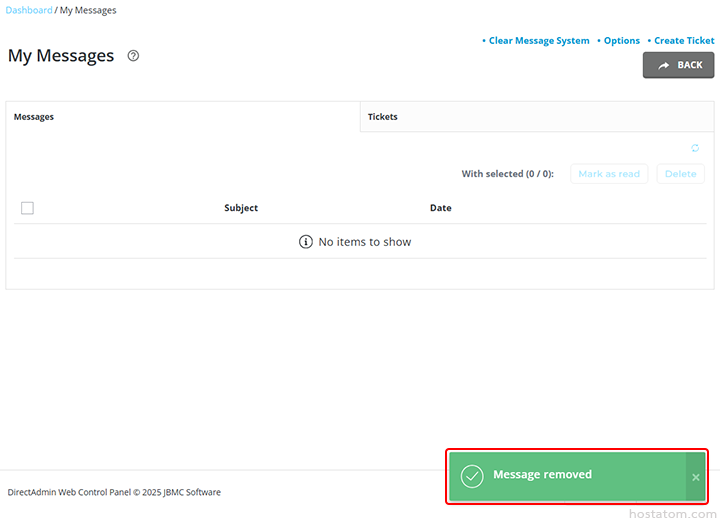
Task: Click the Mark as read button
Action: coord(609,174)
